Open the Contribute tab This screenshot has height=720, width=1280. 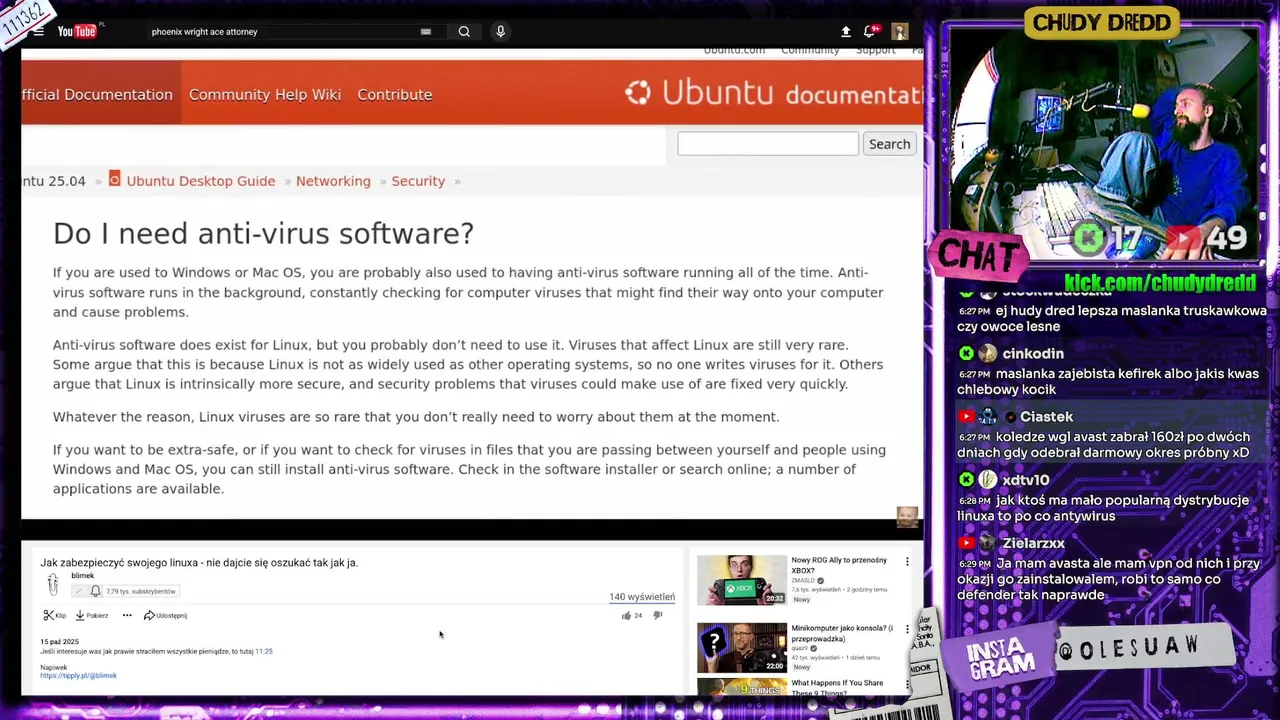click(x=395, y=94)
